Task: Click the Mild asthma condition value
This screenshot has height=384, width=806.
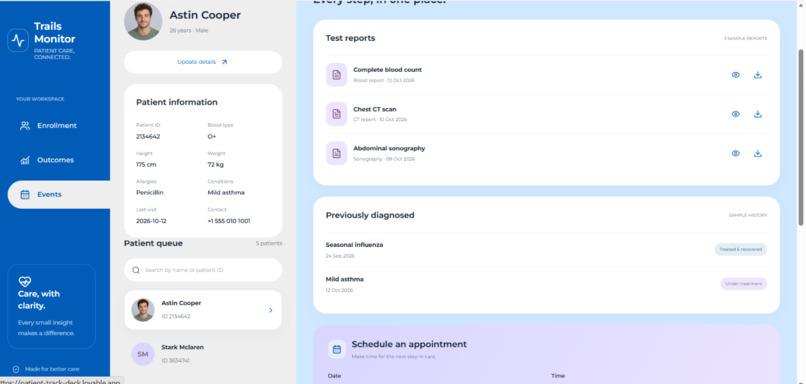Action: point(226,193)
